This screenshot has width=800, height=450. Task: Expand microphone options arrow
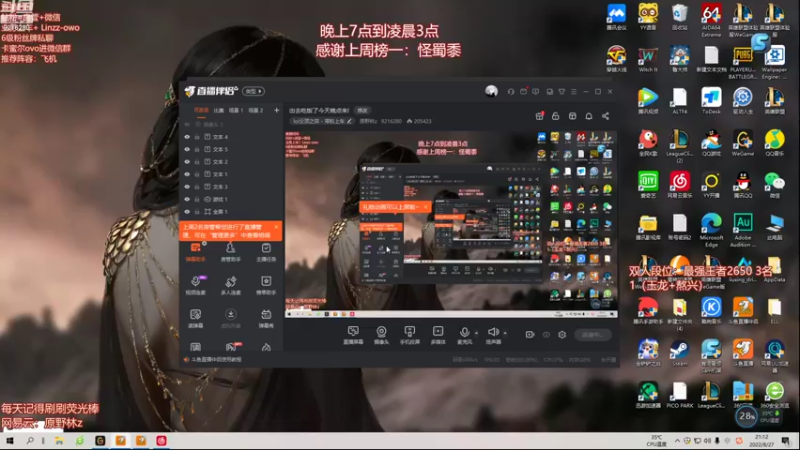(x=477, y=333)
